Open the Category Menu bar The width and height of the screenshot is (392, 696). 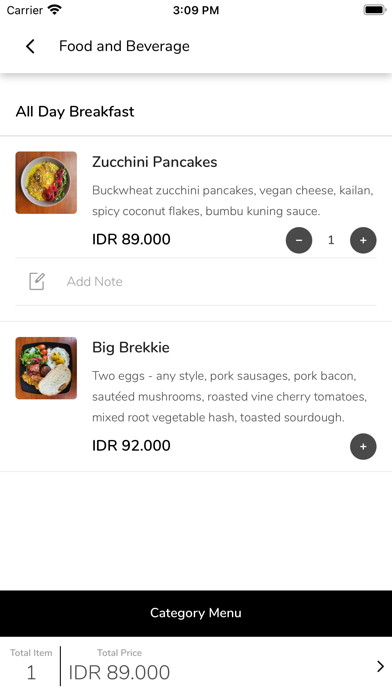196,613
